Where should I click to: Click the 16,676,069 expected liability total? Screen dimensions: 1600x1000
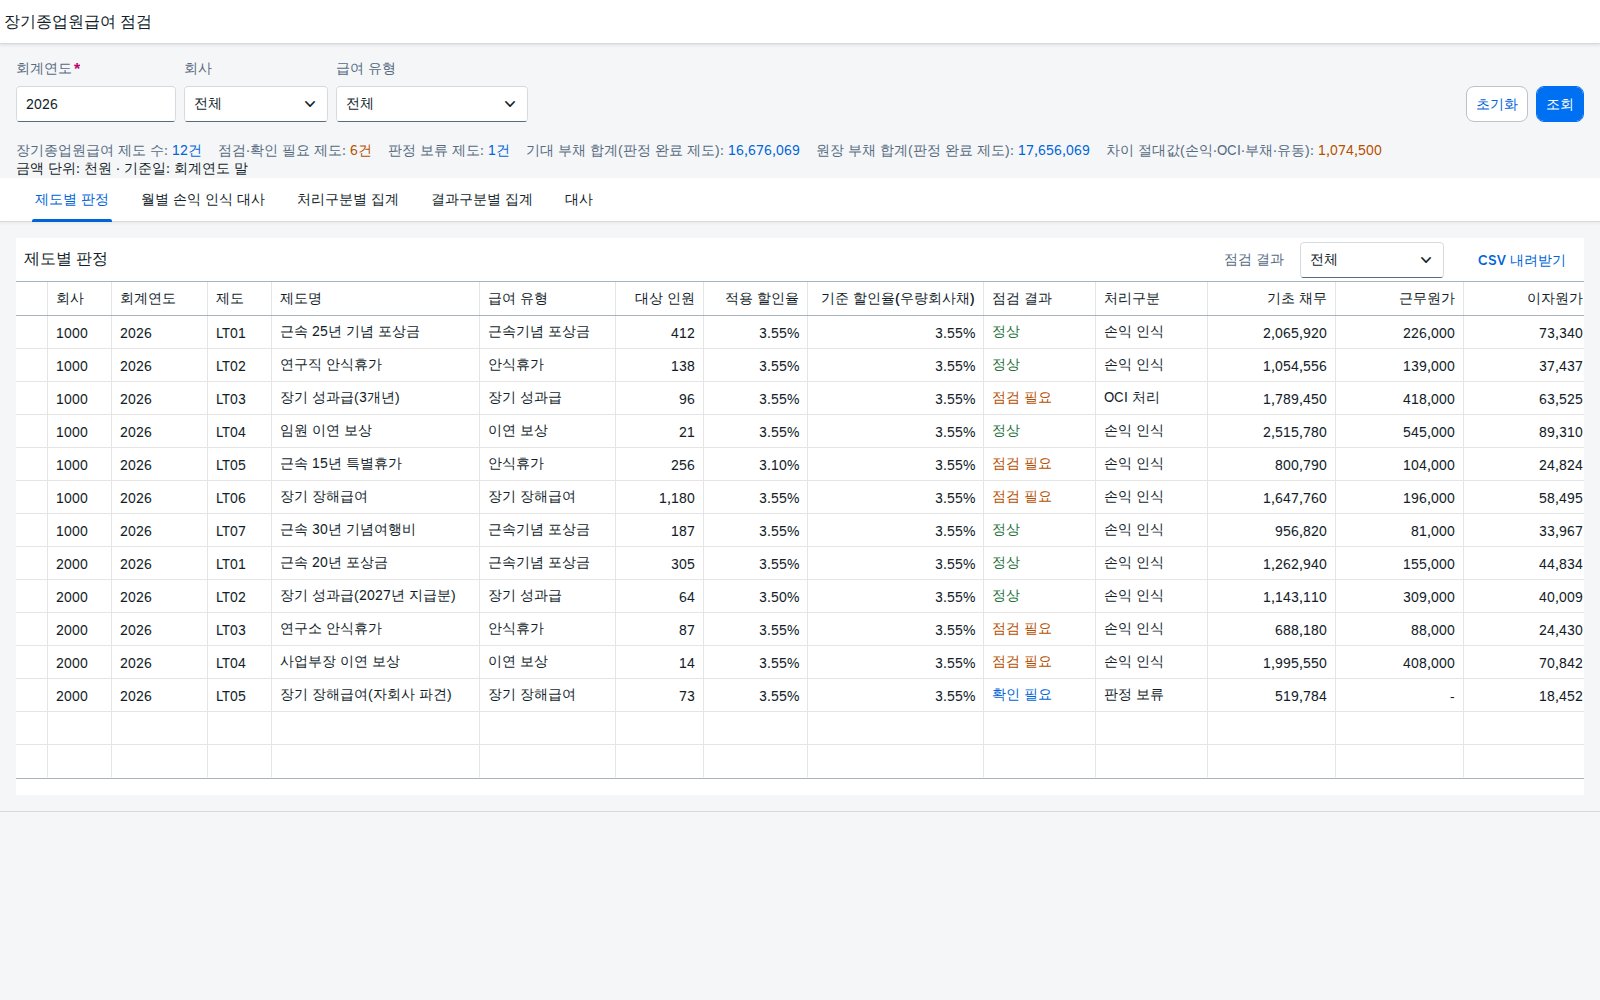click(764, 150)
